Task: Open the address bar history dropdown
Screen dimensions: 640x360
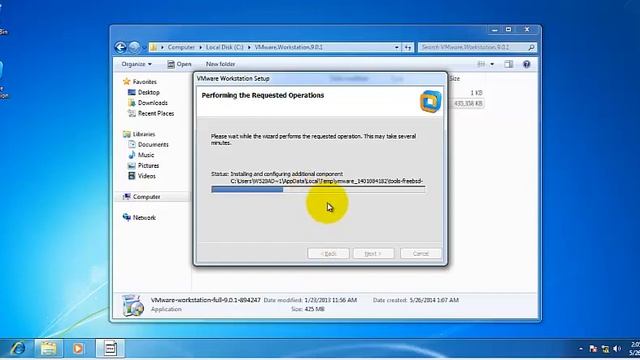Action: pos(397,47)
